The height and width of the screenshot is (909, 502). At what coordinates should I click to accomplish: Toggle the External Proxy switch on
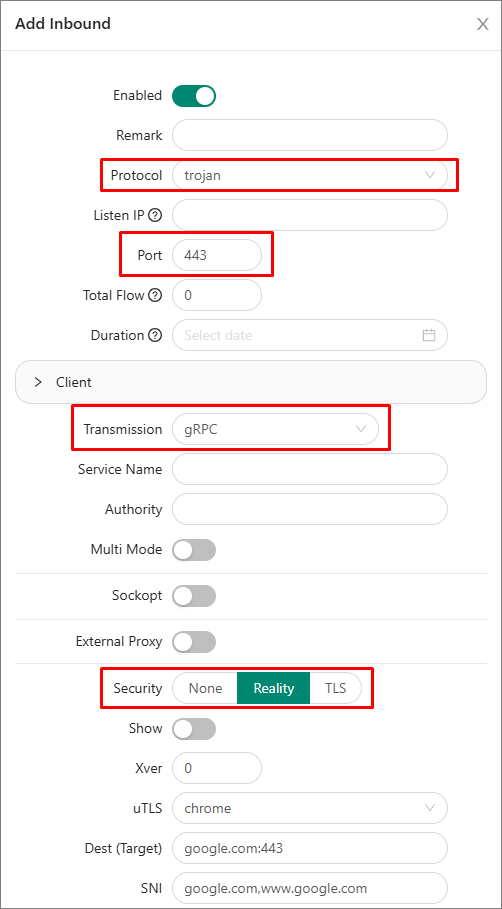(194, 642)
